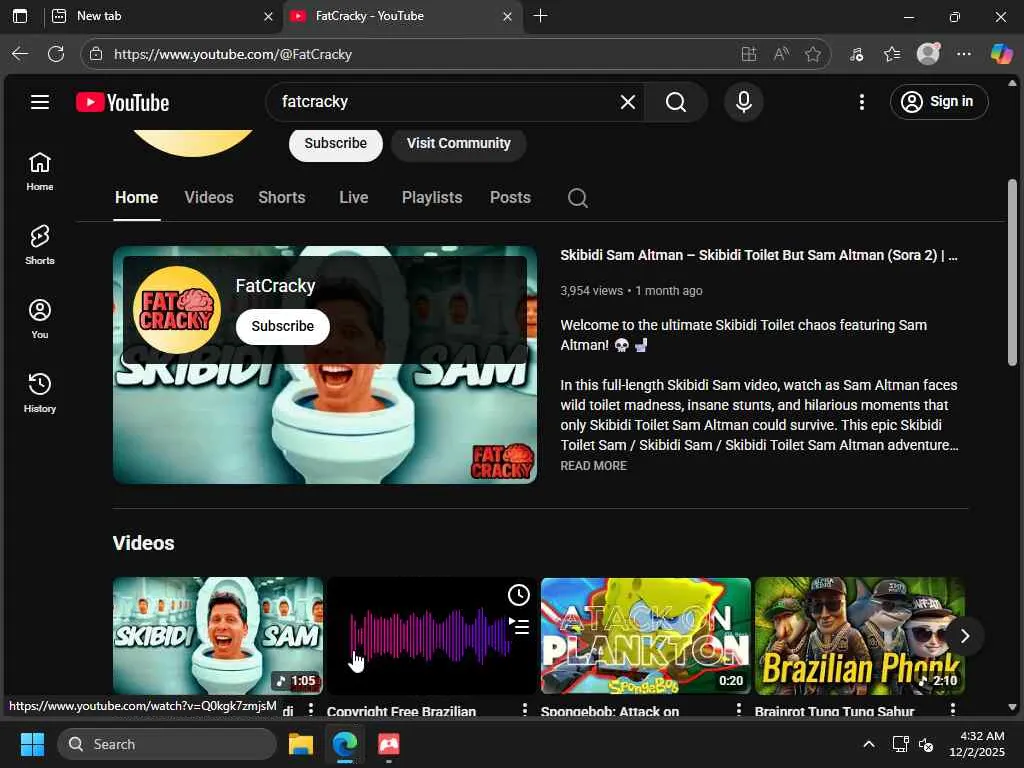The image size is (1024, 768).
Task: Open the Edge favorites list icon
Action: (891, 54)
